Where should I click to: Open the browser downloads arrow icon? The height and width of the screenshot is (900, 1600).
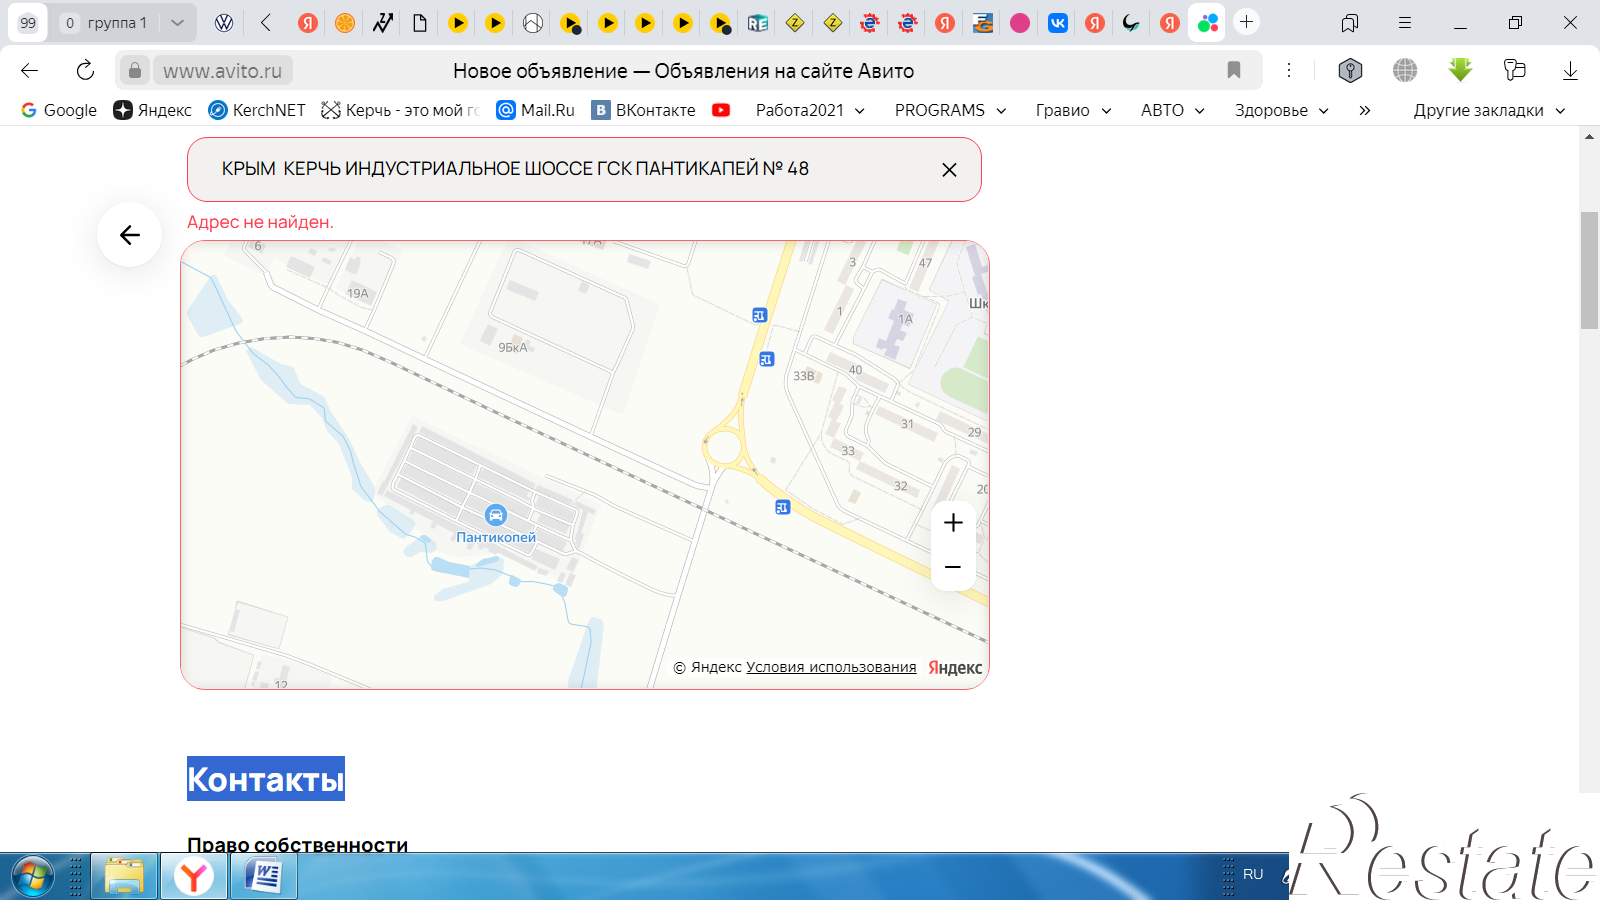[x=1570, y=70]
